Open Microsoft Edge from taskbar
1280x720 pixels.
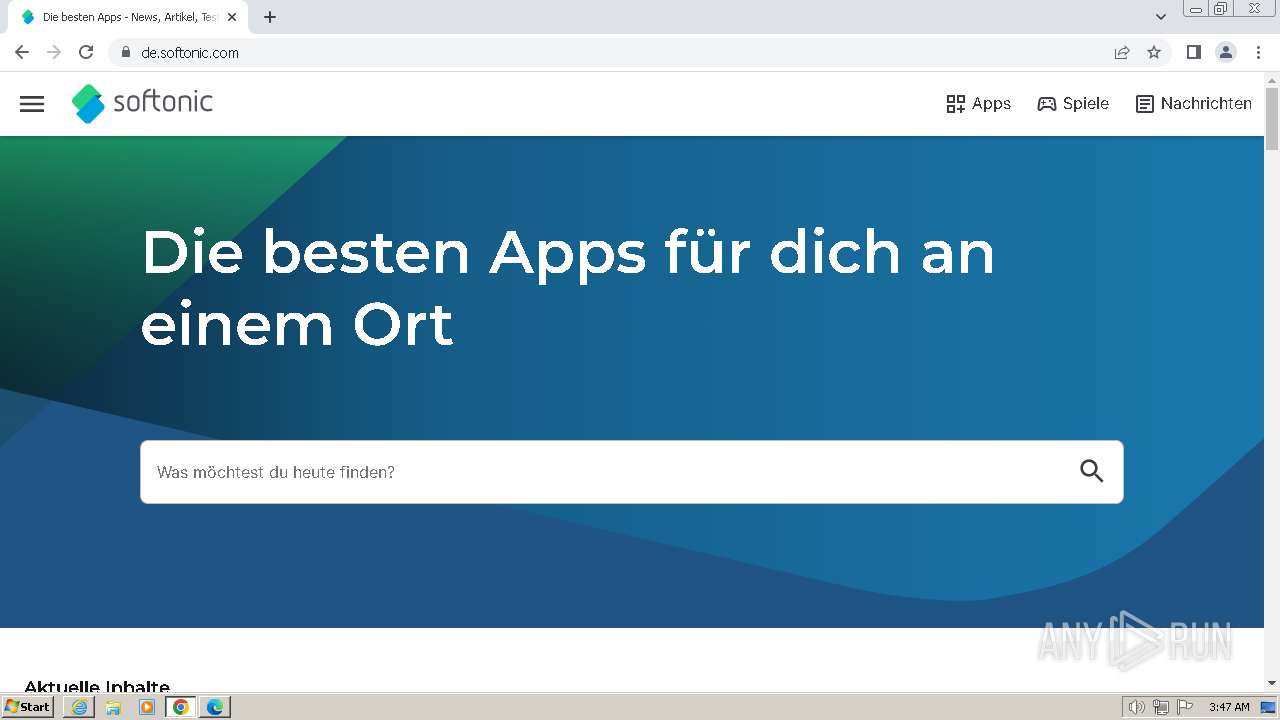coord(215,707)
